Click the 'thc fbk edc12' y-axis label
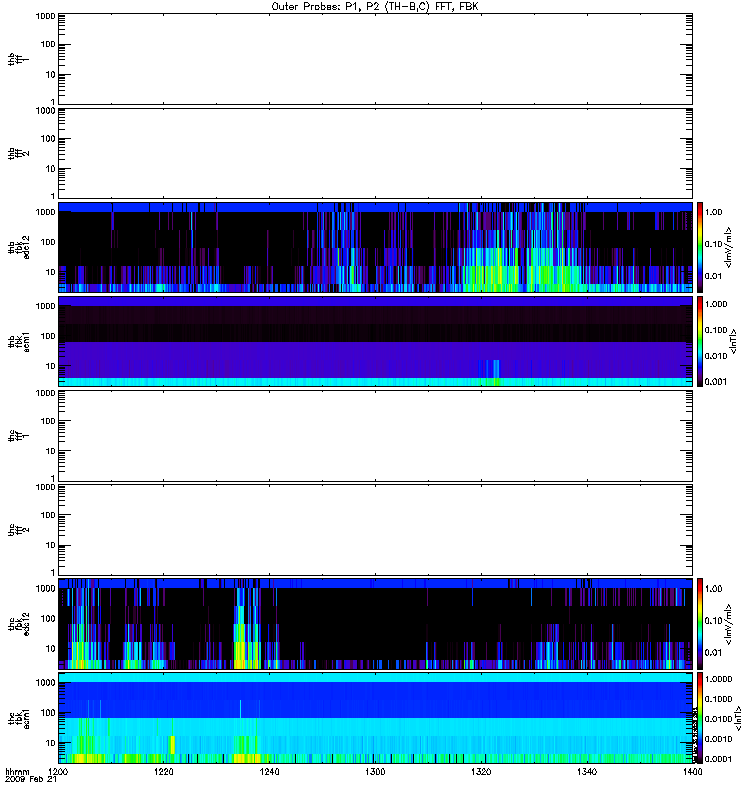 (x=19, y=623)
